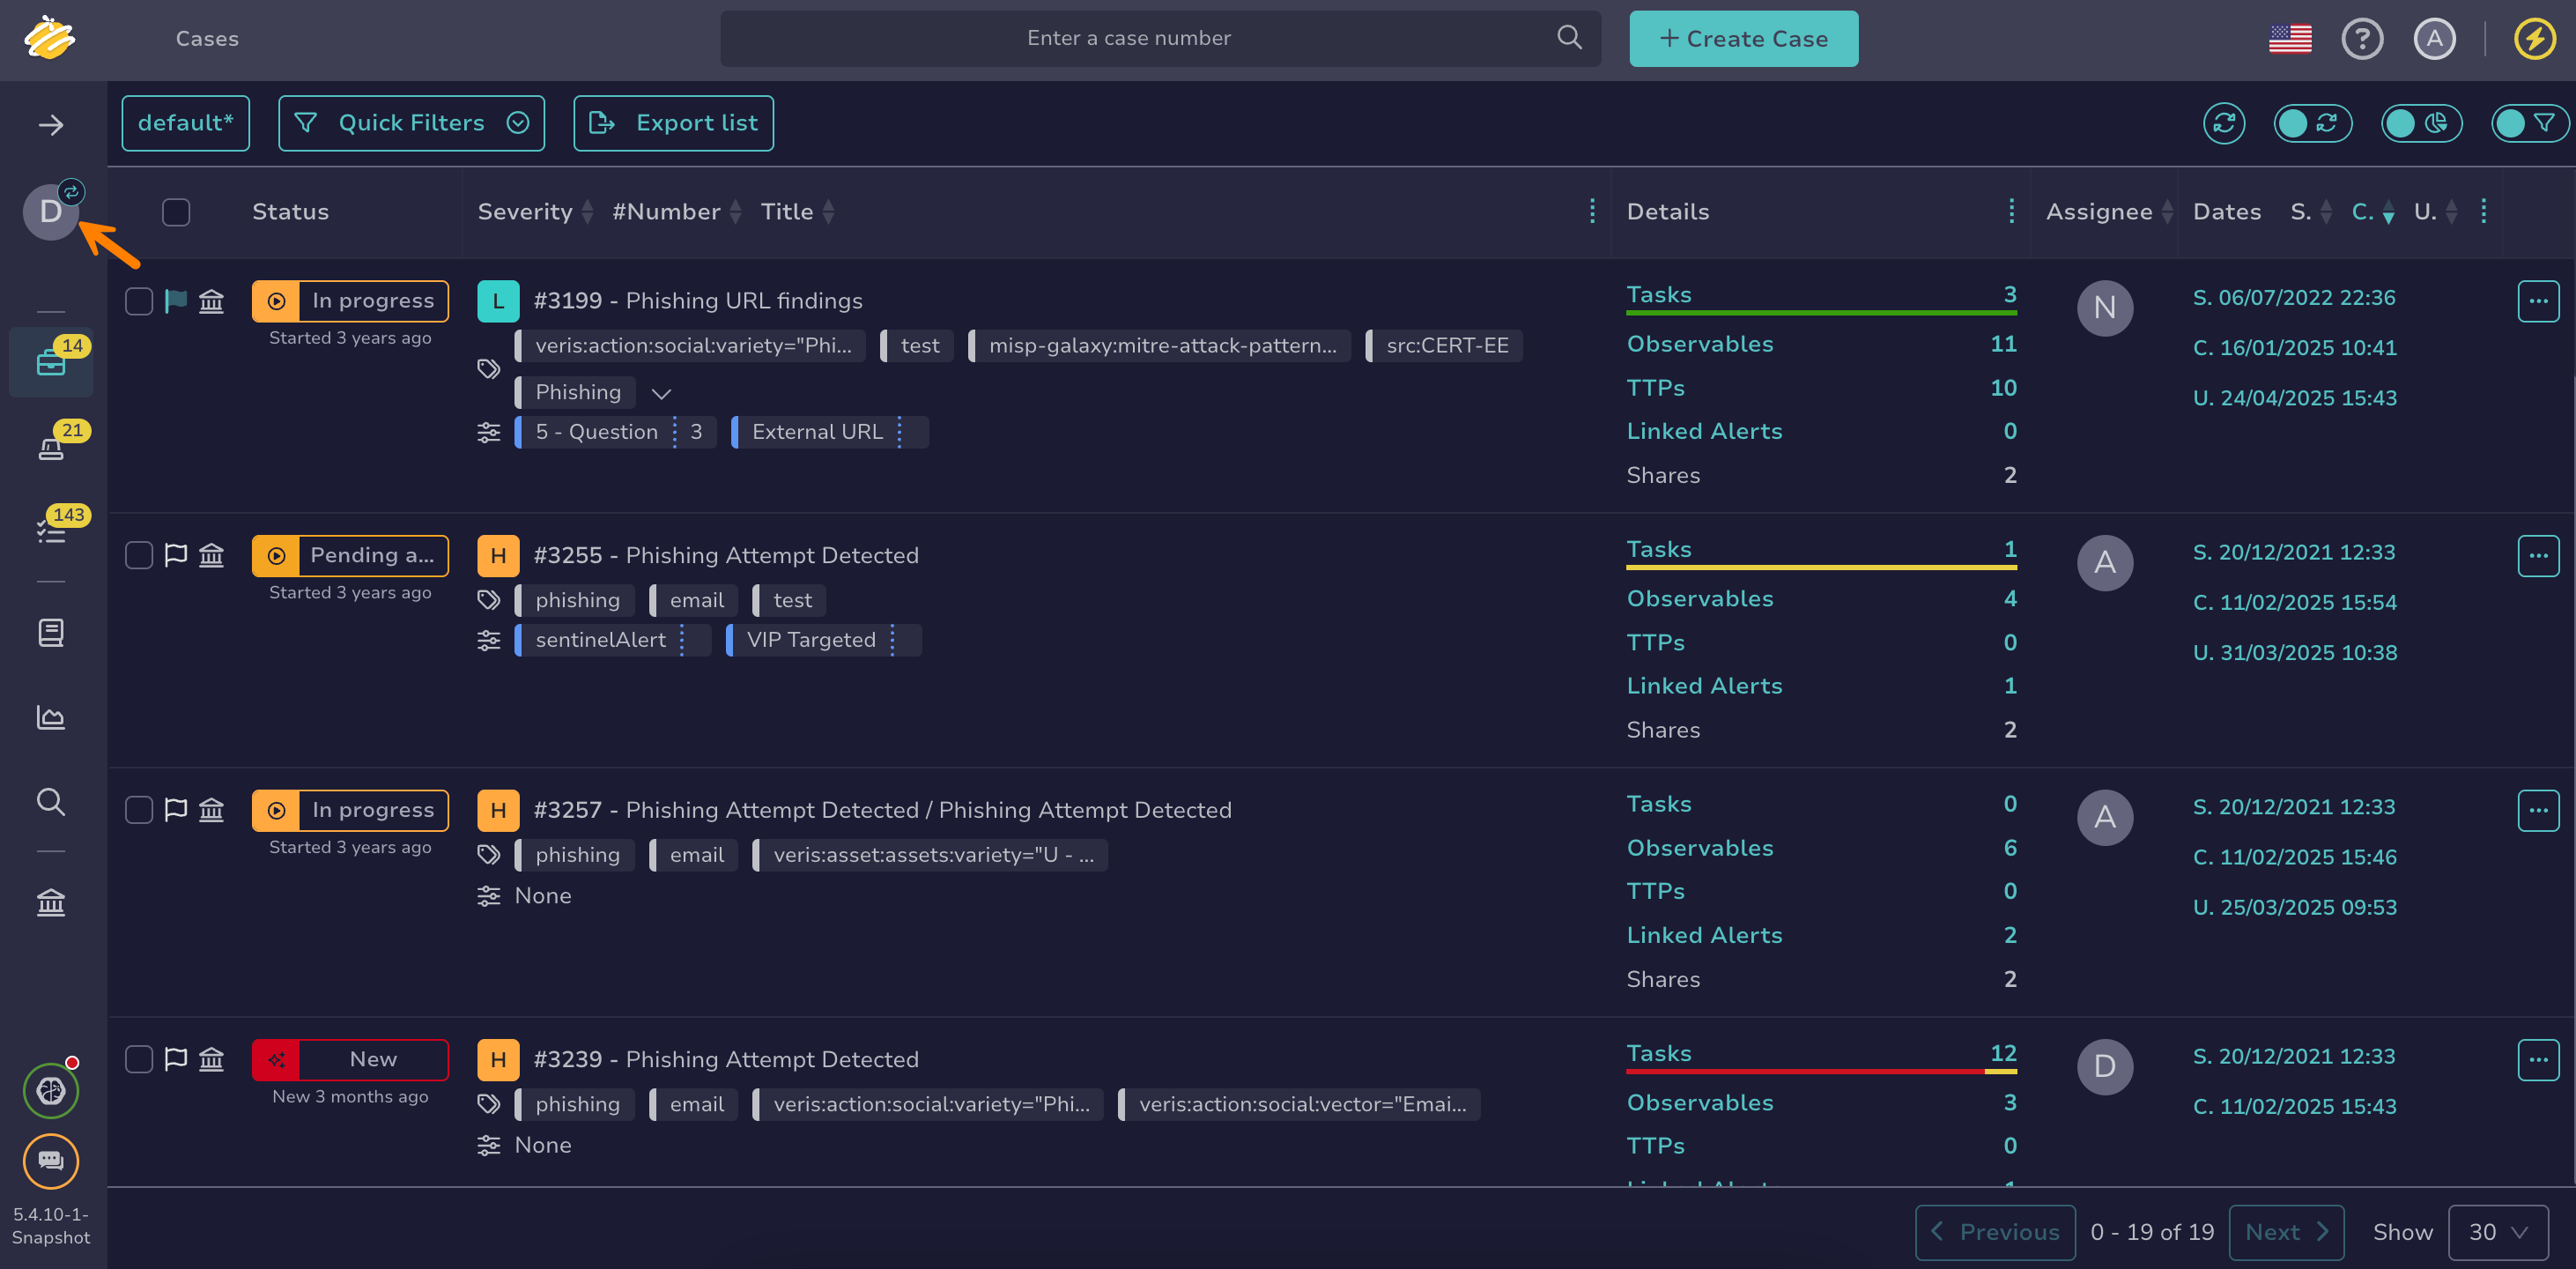The width and height of the screenshot is (2576, 1269).
Task: Open the default* view menu
Action: (x=185, y=123)
